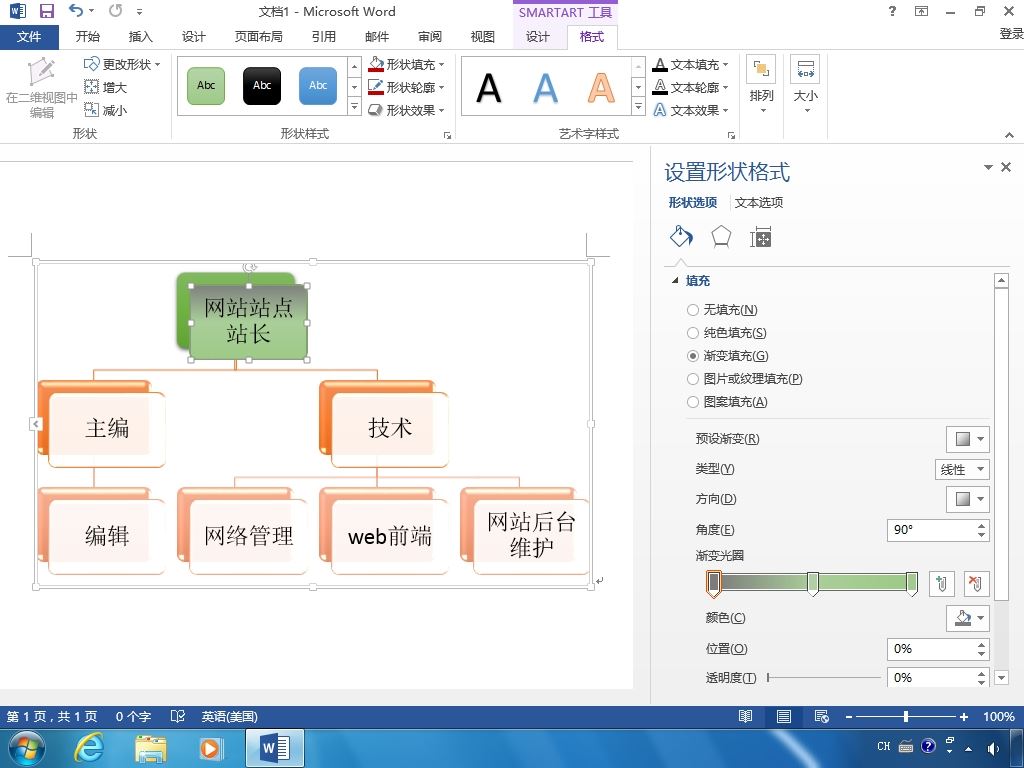Image resolution: width=1024 pixels, height=768 pixels.
Task: Expand the 类型 线性 type combo box
Action: click(962, 469)
